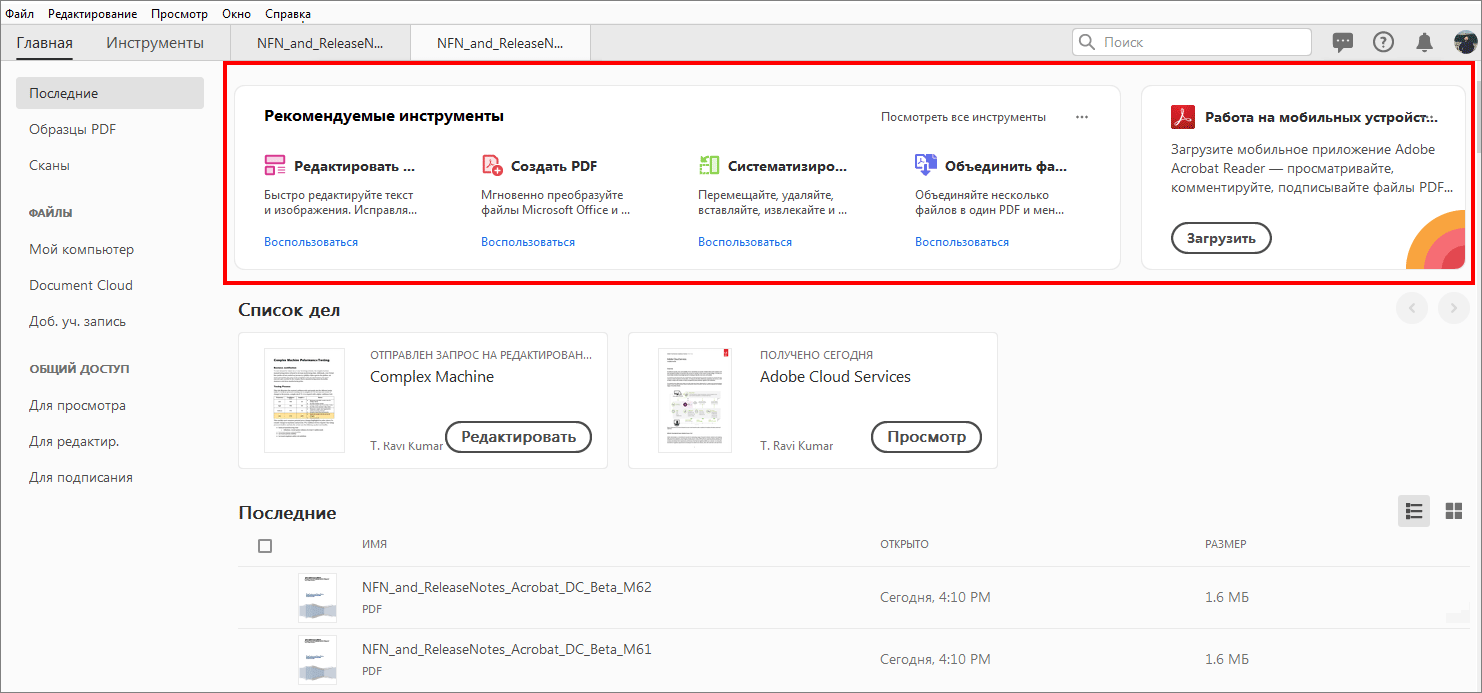Click the Загрузить button
Screen dimensions: 1482x693
pyautogui.click(x=1221, y=237)
